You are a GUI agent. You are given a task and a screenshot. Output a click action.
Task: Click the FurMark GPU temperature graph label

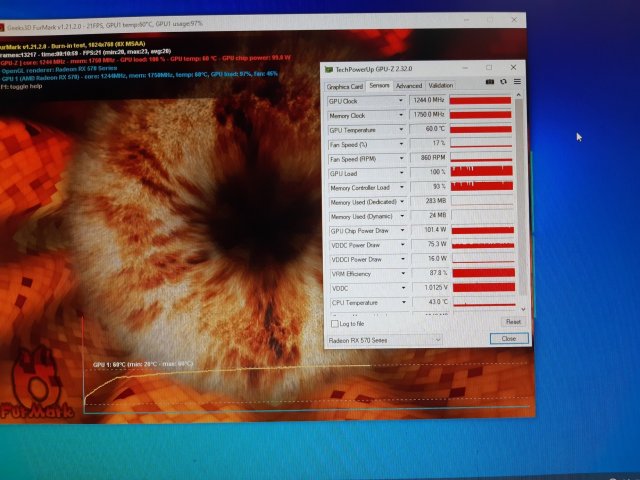[142, 364]
